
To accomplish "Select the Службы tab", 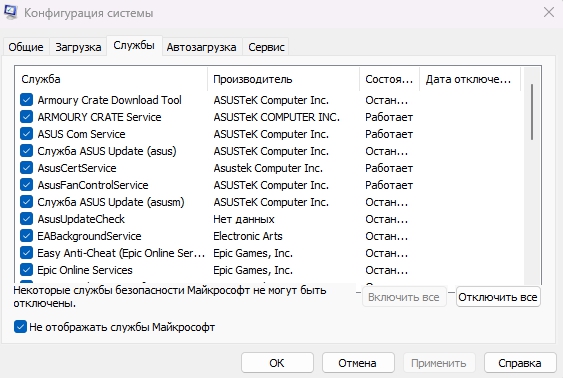I will [x=134, y=46].
